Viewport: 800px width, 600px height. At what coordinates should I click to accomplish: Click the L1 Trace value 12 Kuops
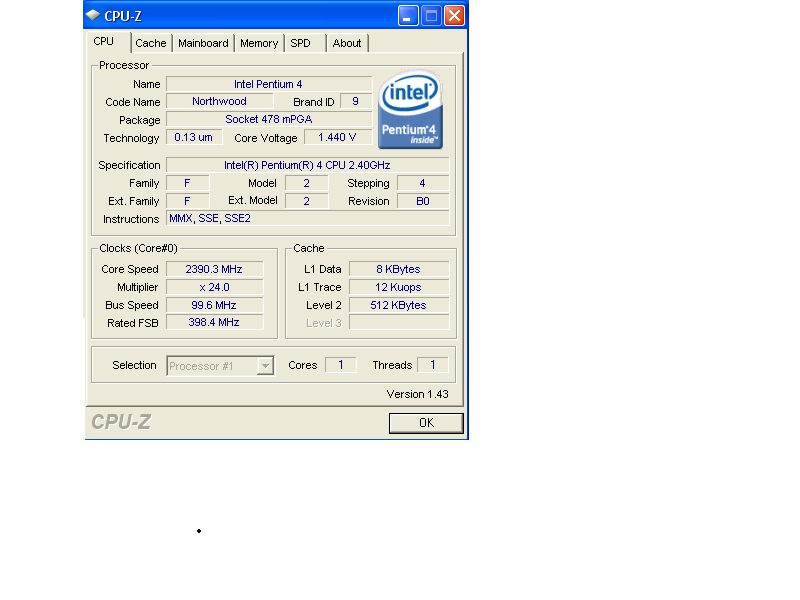point(399,287)
